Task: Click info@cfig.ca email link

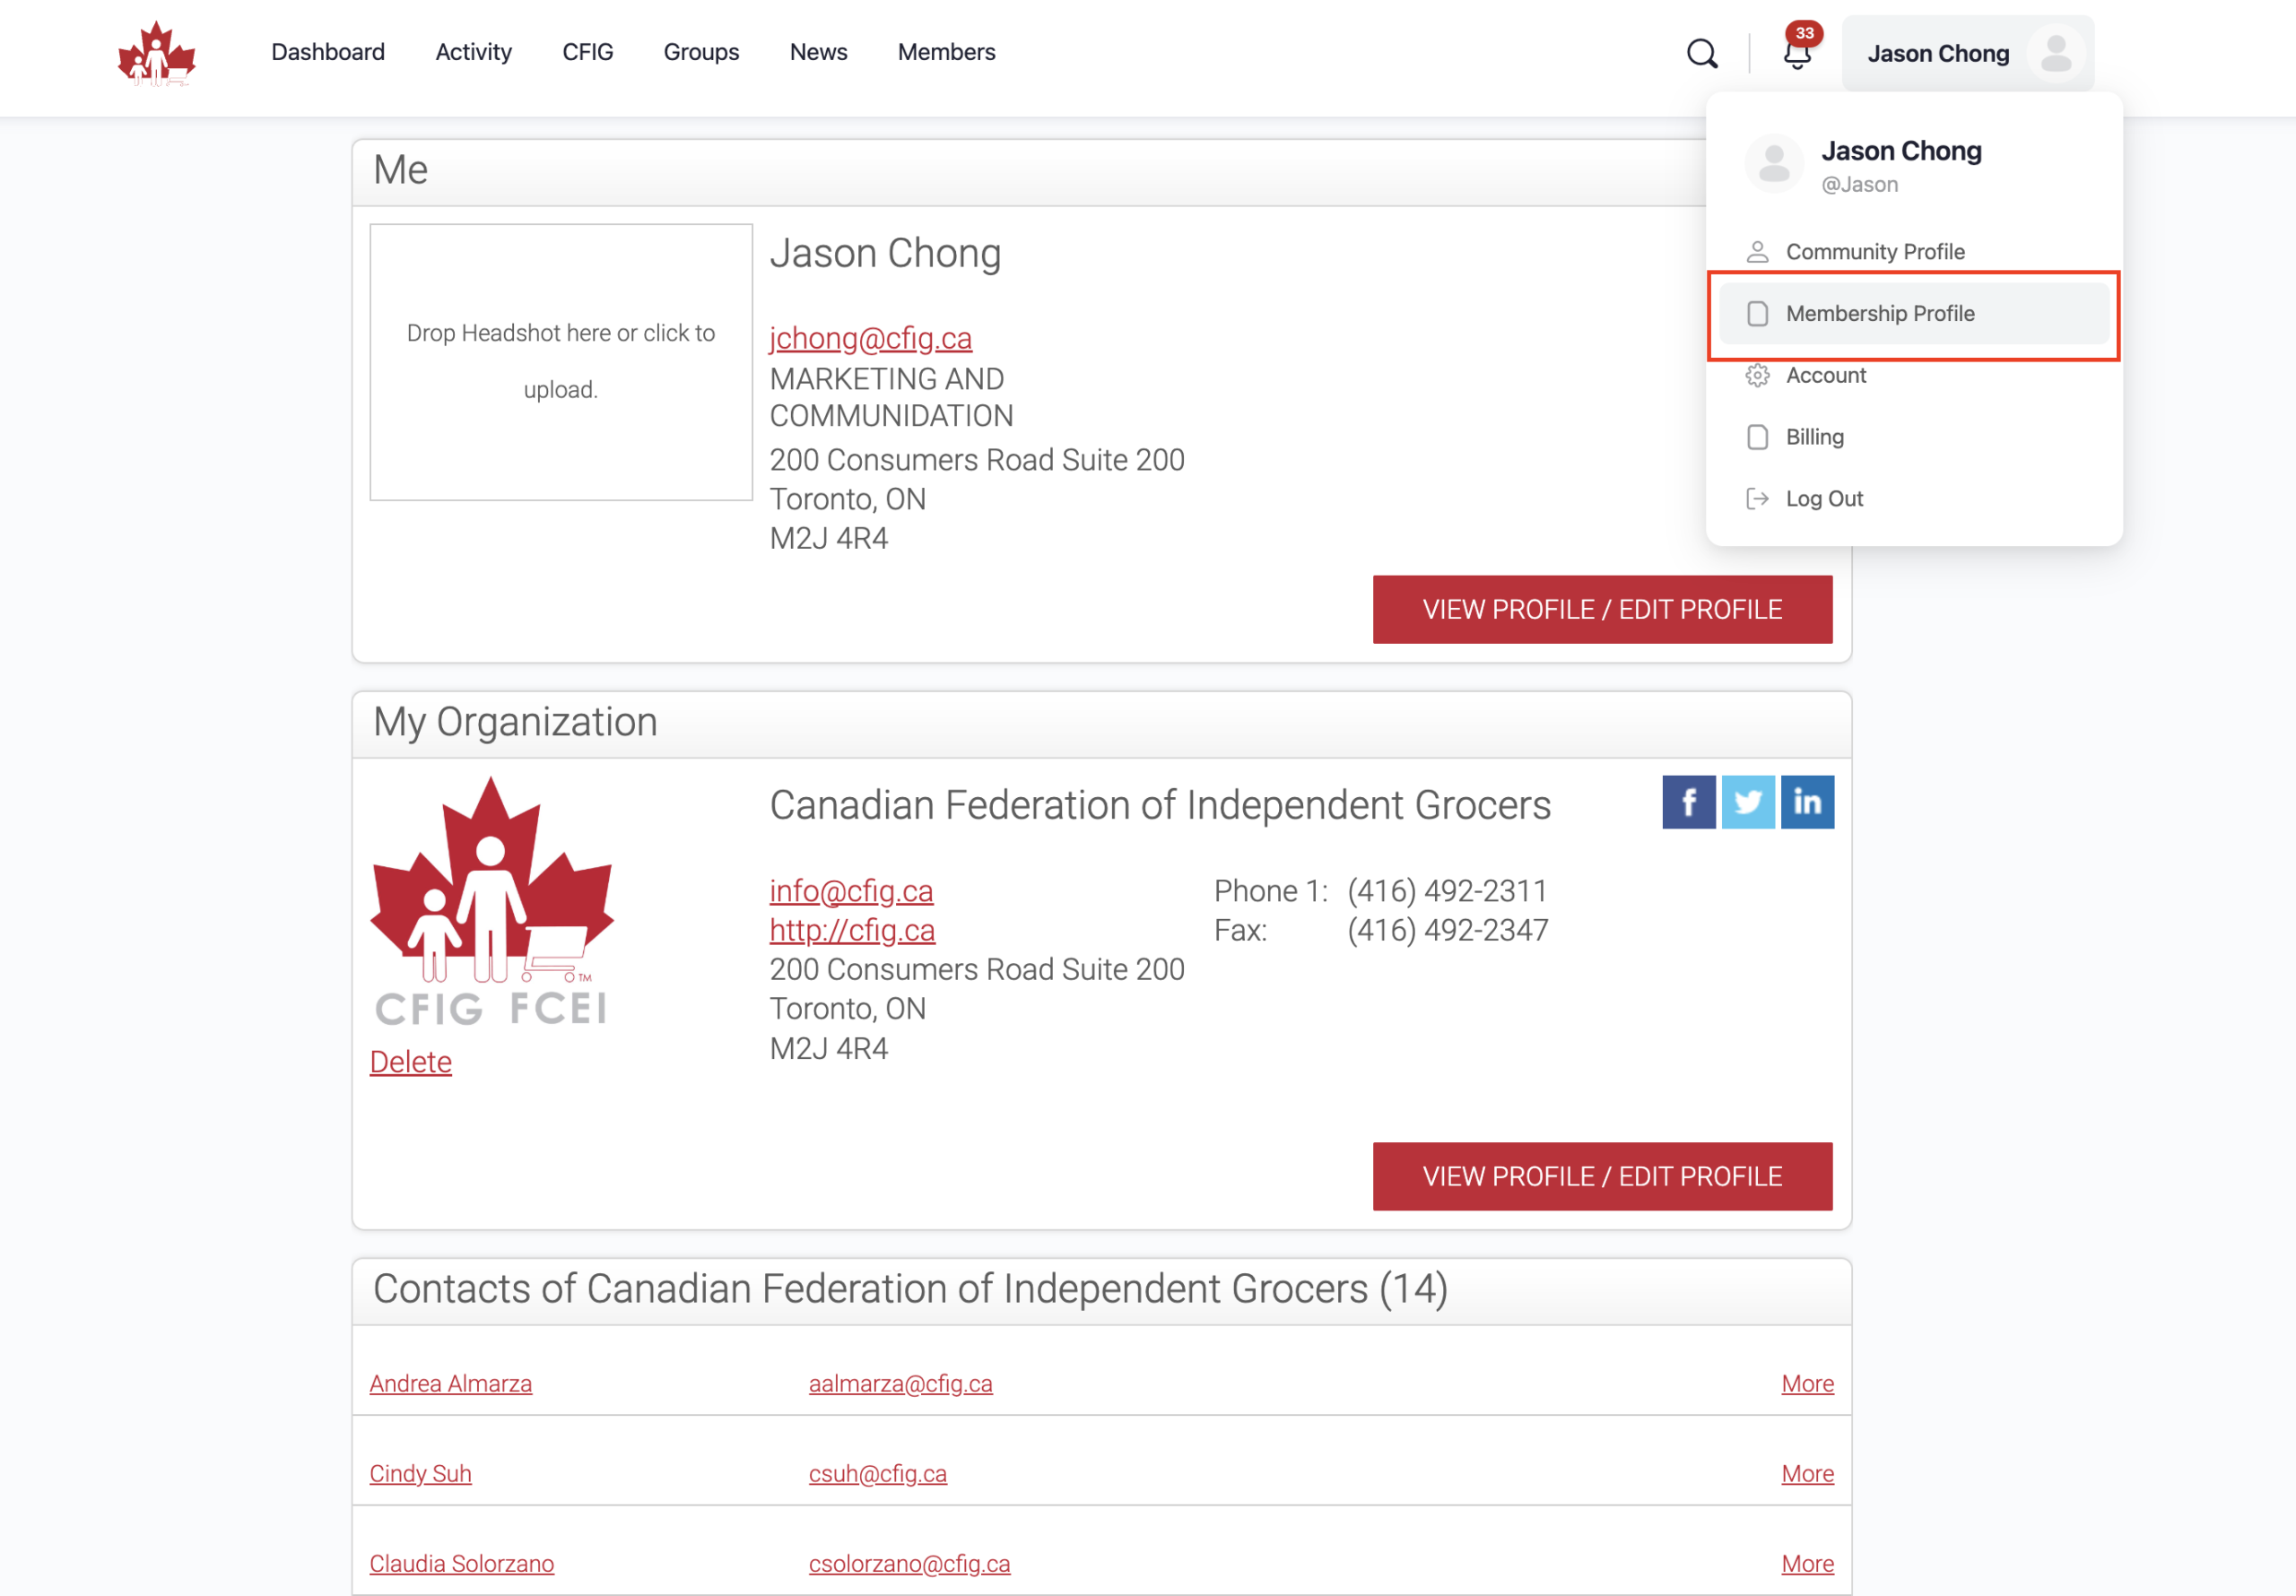Action: 851,891
